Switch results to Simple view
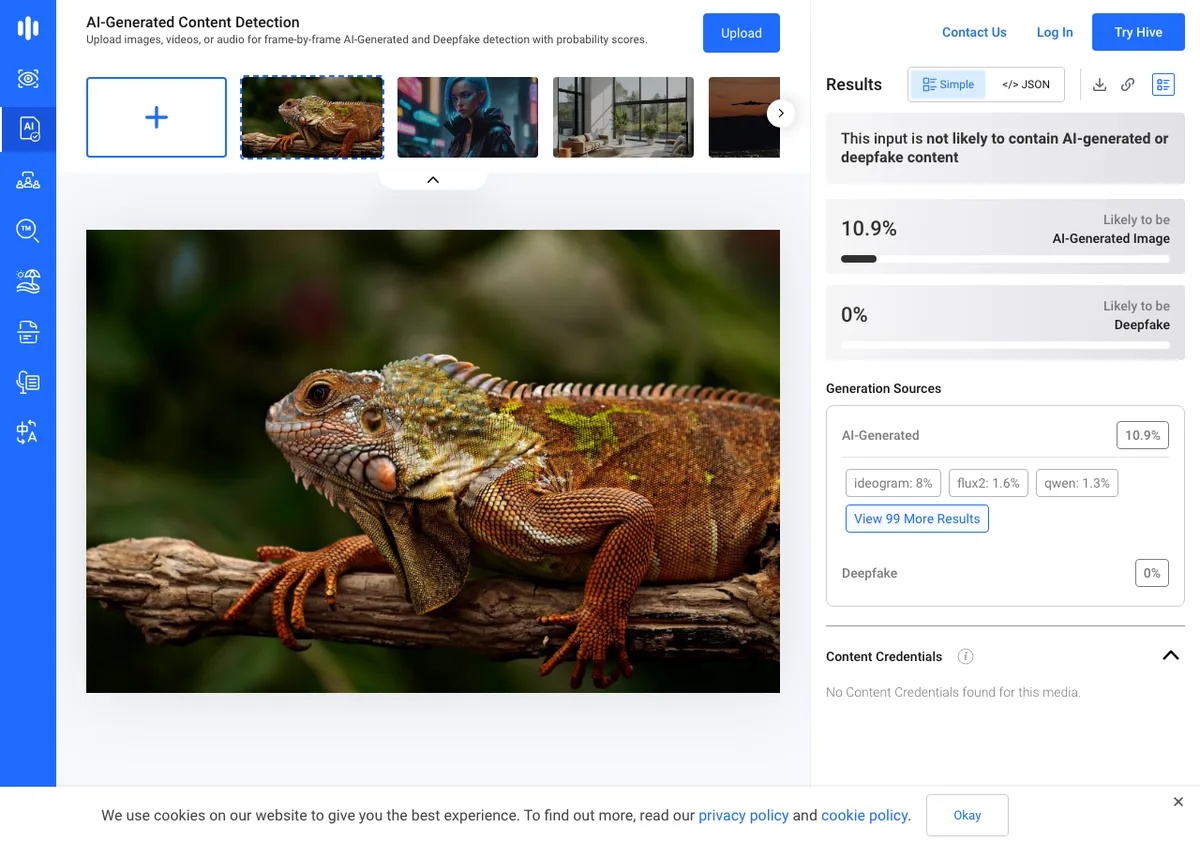 948,85
